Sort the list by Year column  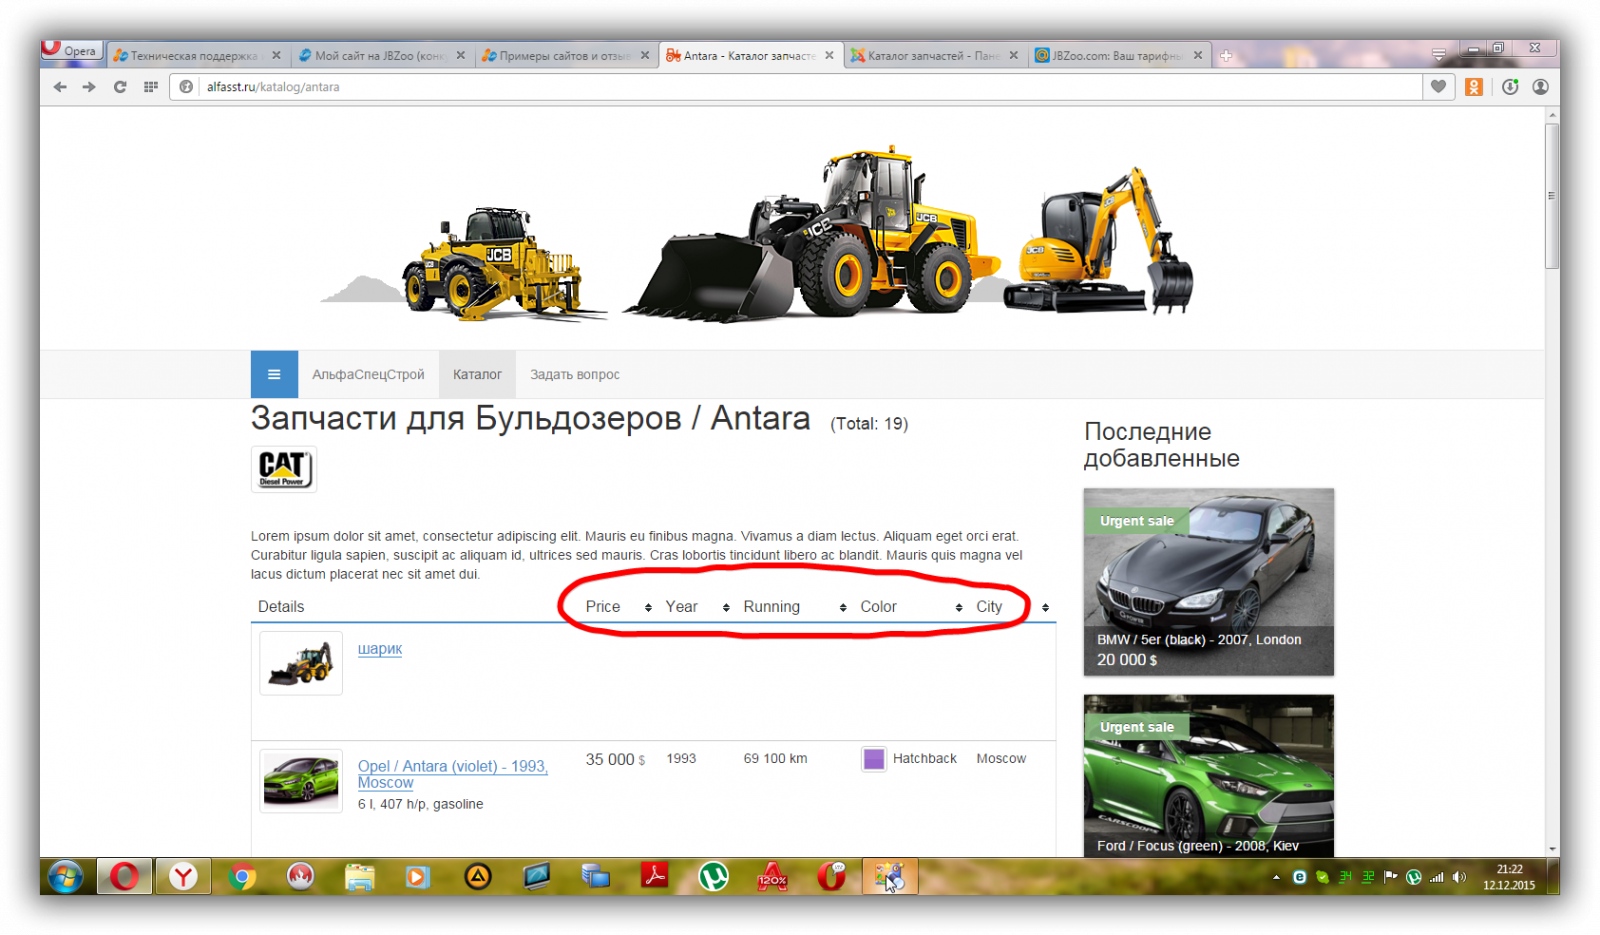coord(682,607)
